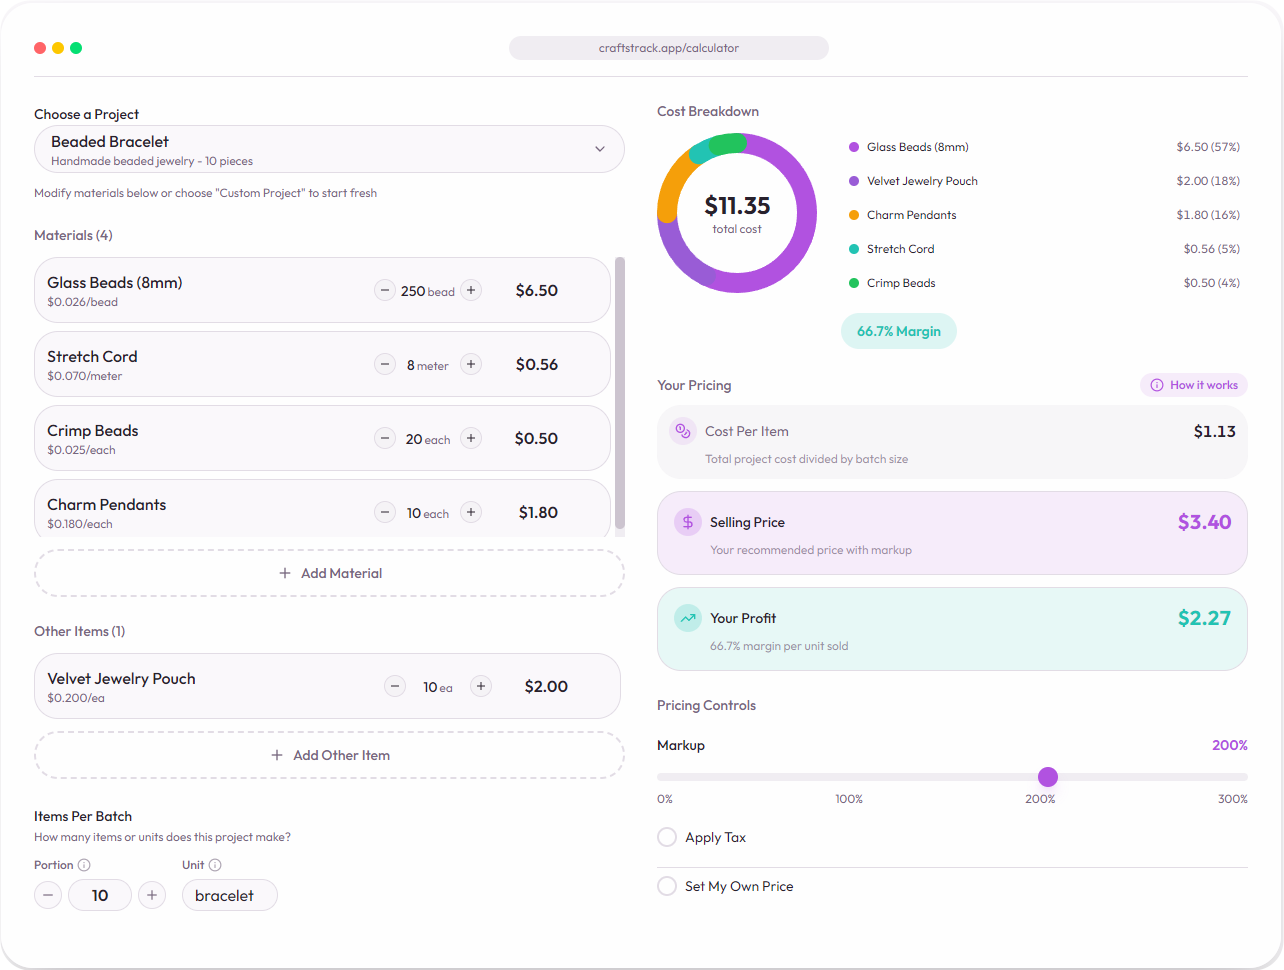This screenshot has width=1284, height=970.
Task: Enable Set My Own Price option
Action: [x=667, y=886]
